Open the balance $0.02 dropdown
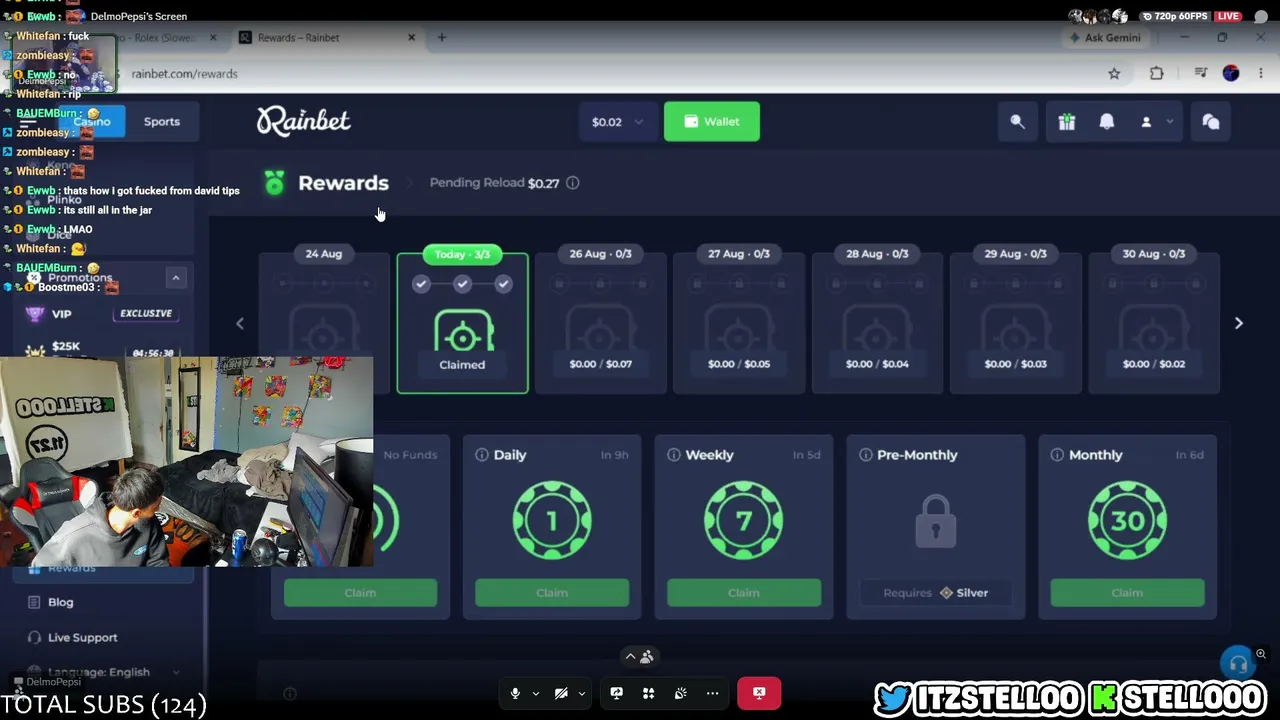Viewport: 1280px width, 720px height. coord(618,122)
